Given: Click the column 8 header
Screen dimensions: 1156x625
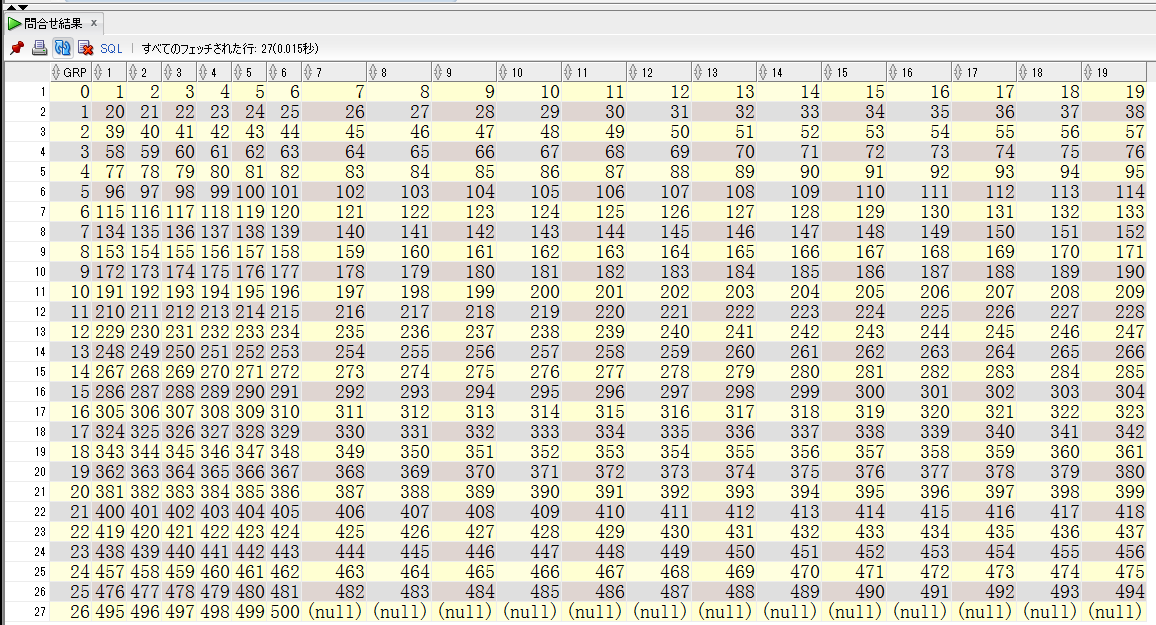Looking at the screenshot, I should (399, 73).
